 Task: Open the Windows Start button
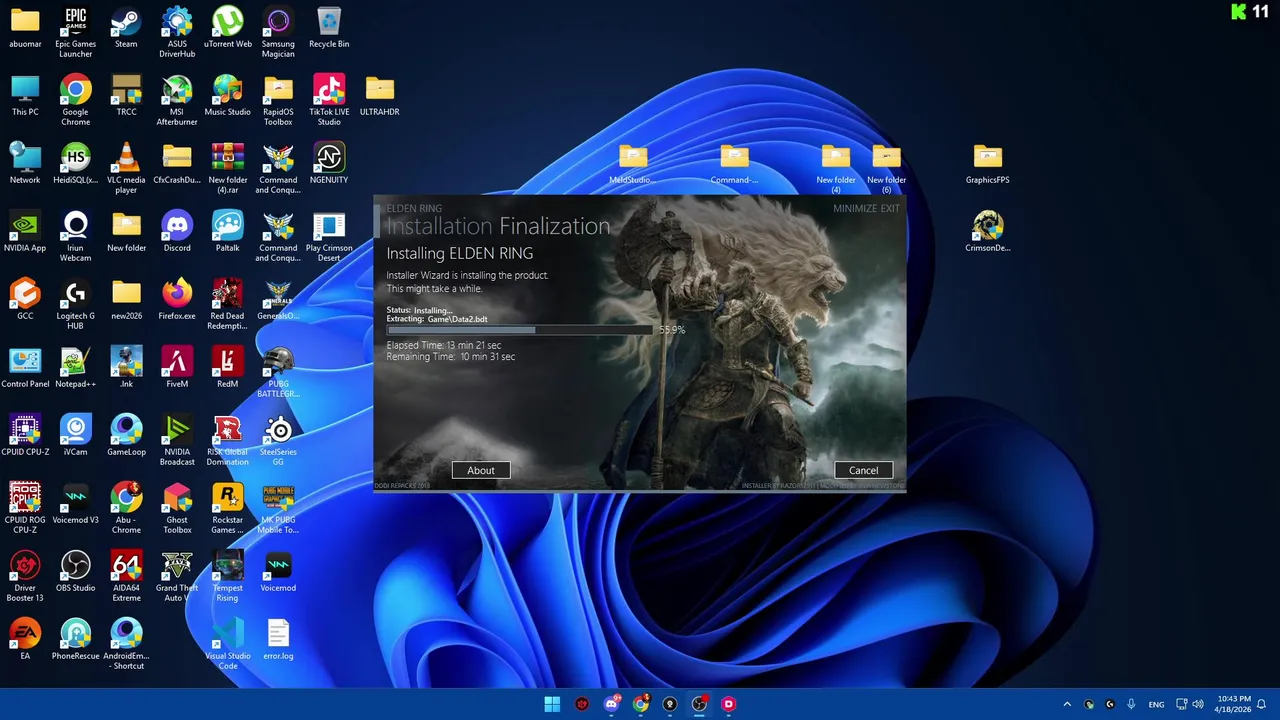[x=552, y=704]
